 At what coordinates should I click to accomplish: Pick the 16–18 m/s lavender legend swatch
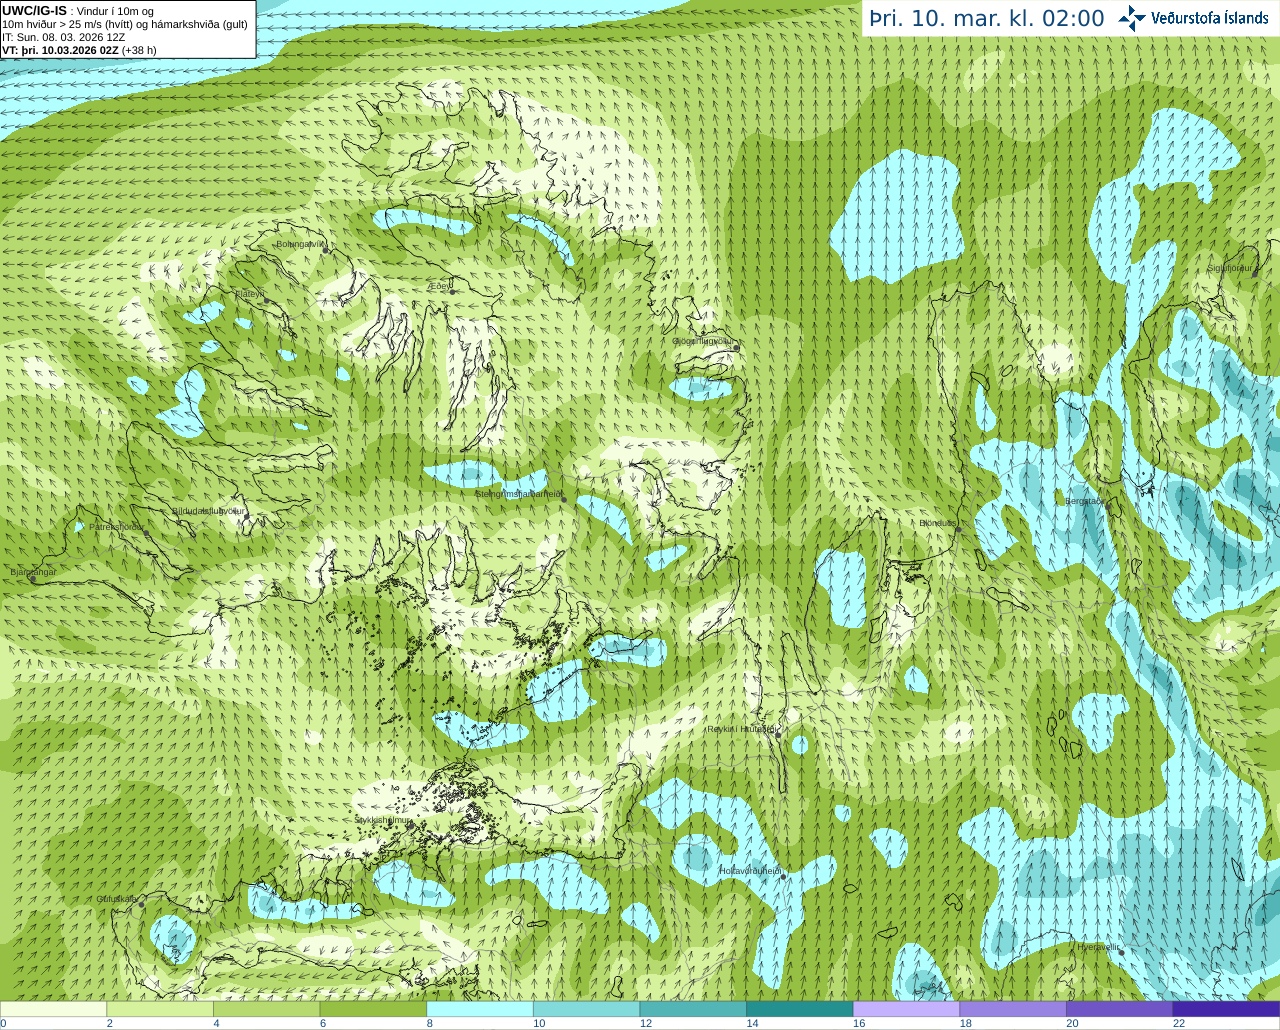click(x=906, y=1009)
